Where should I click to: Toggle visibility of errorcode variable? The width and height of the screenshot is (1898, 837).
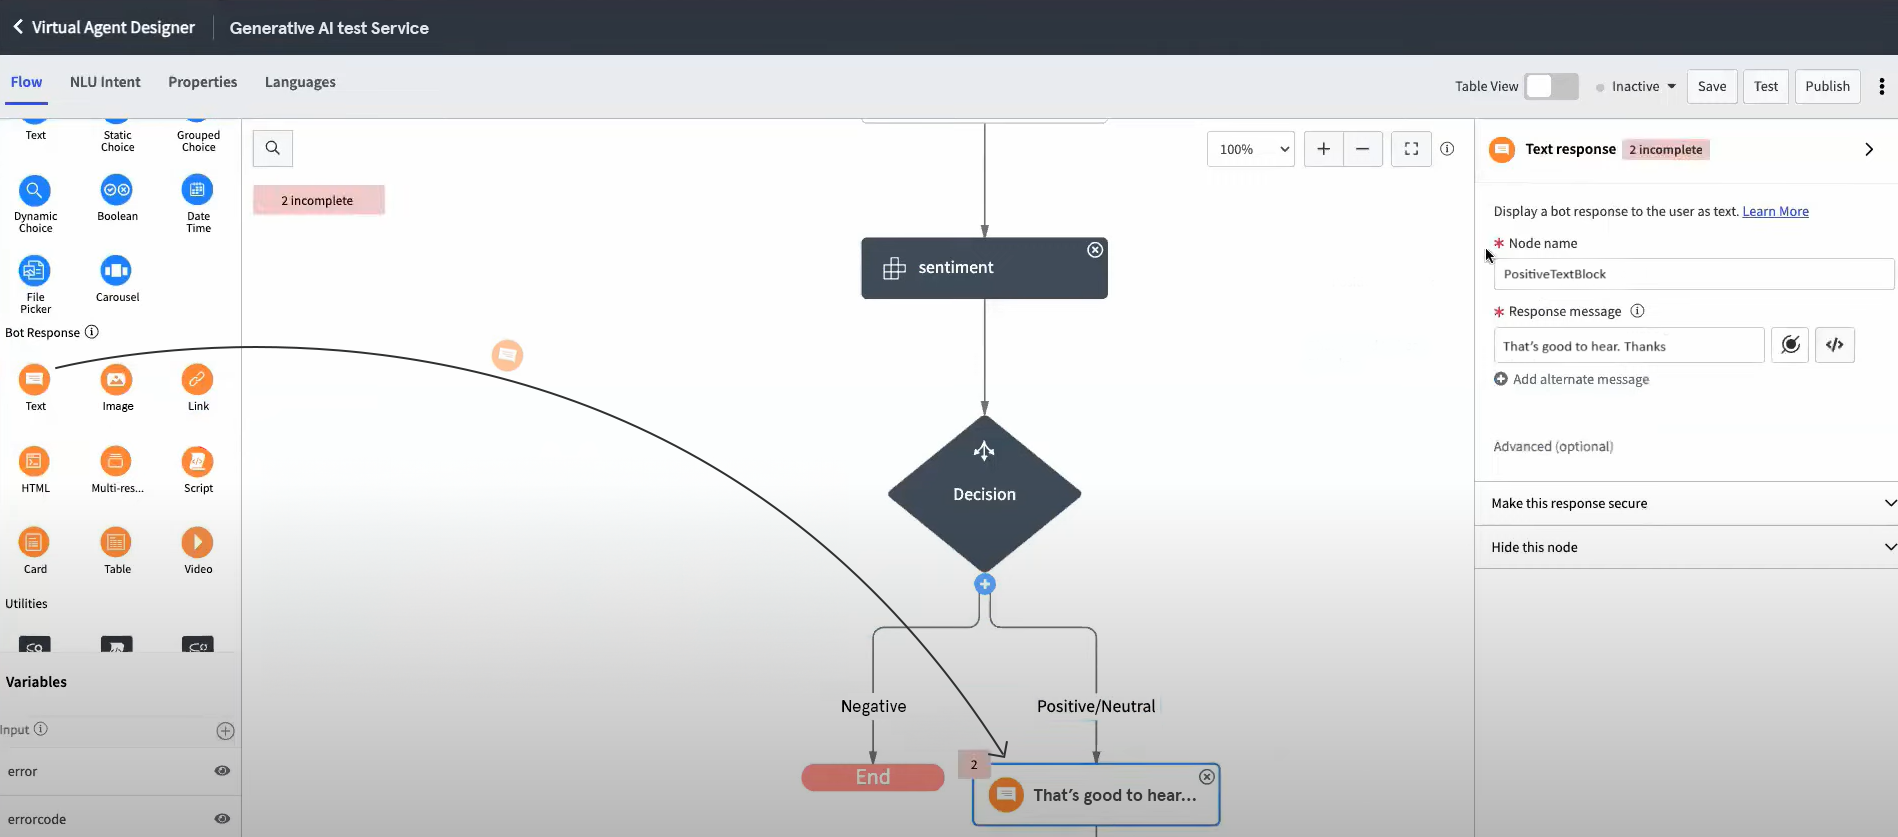click(222, 819)
